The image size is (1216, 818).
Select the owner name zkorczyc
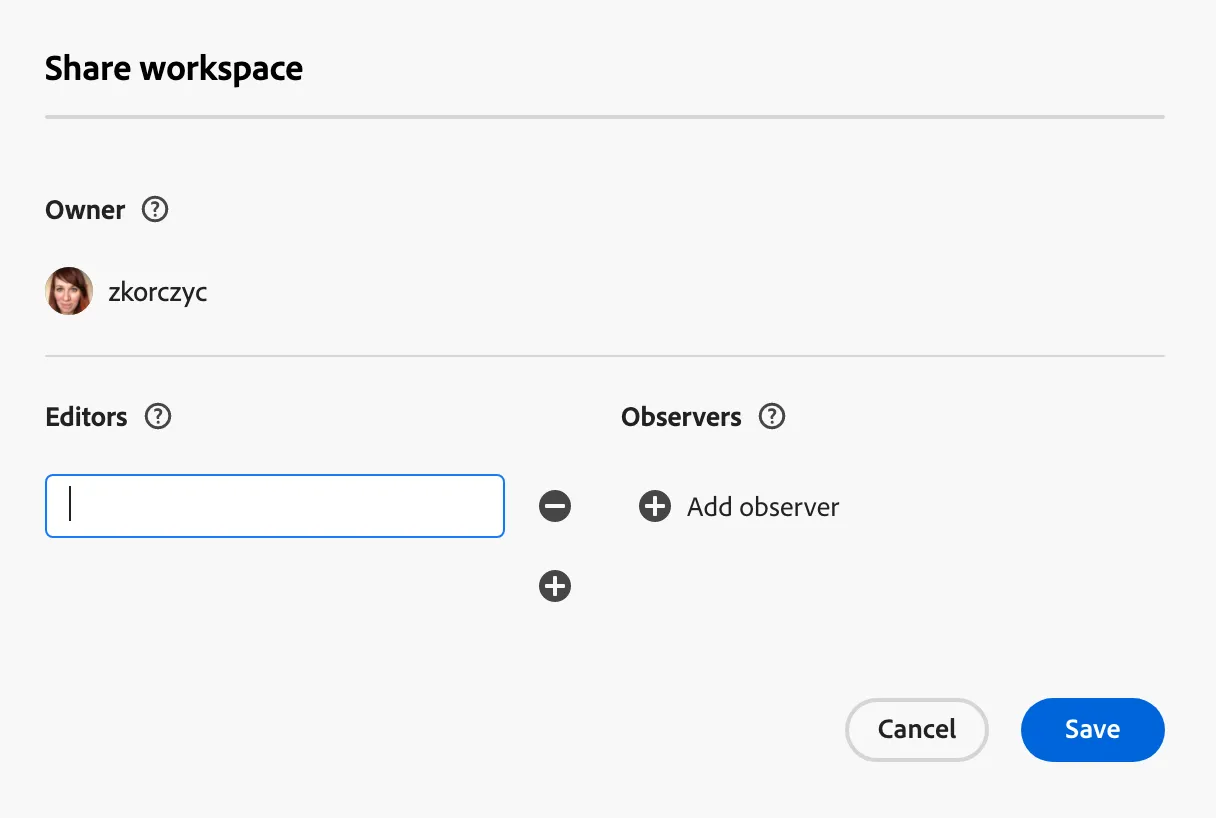[x=158, y=293]
